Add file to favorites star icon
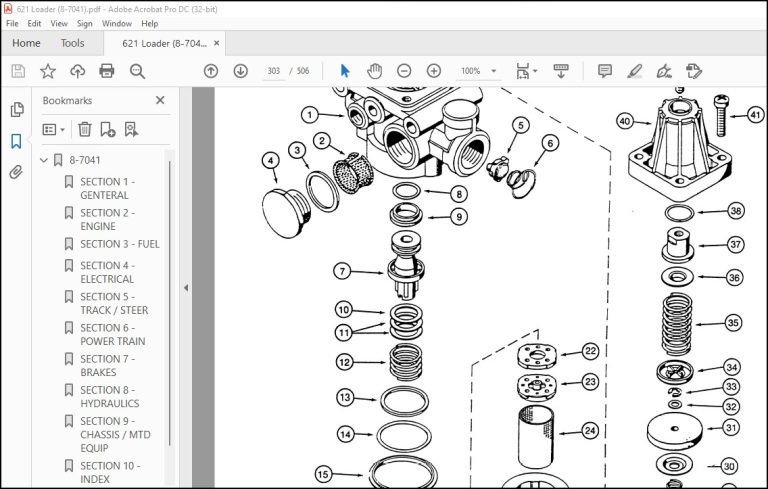Image resolution: width=768 pixels, height=489 pixels. point(48,71)
